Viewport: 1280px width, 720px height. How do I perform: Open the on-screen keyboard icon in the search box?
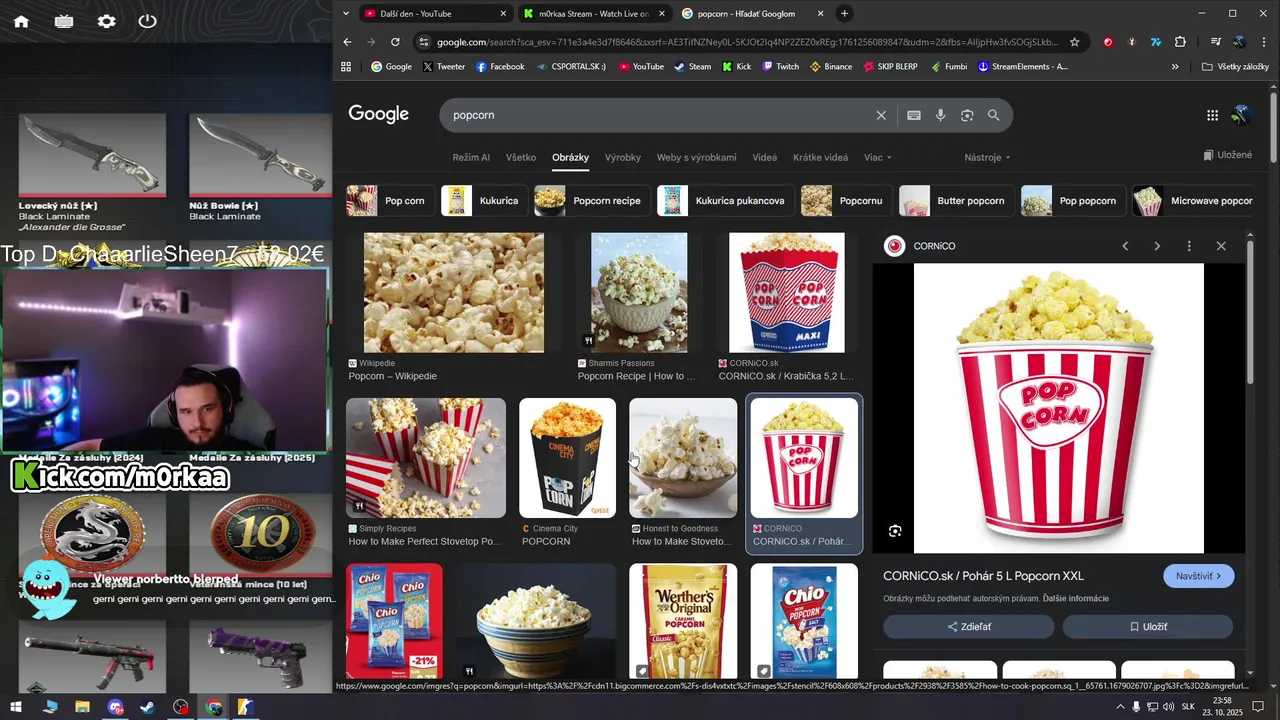914,115
